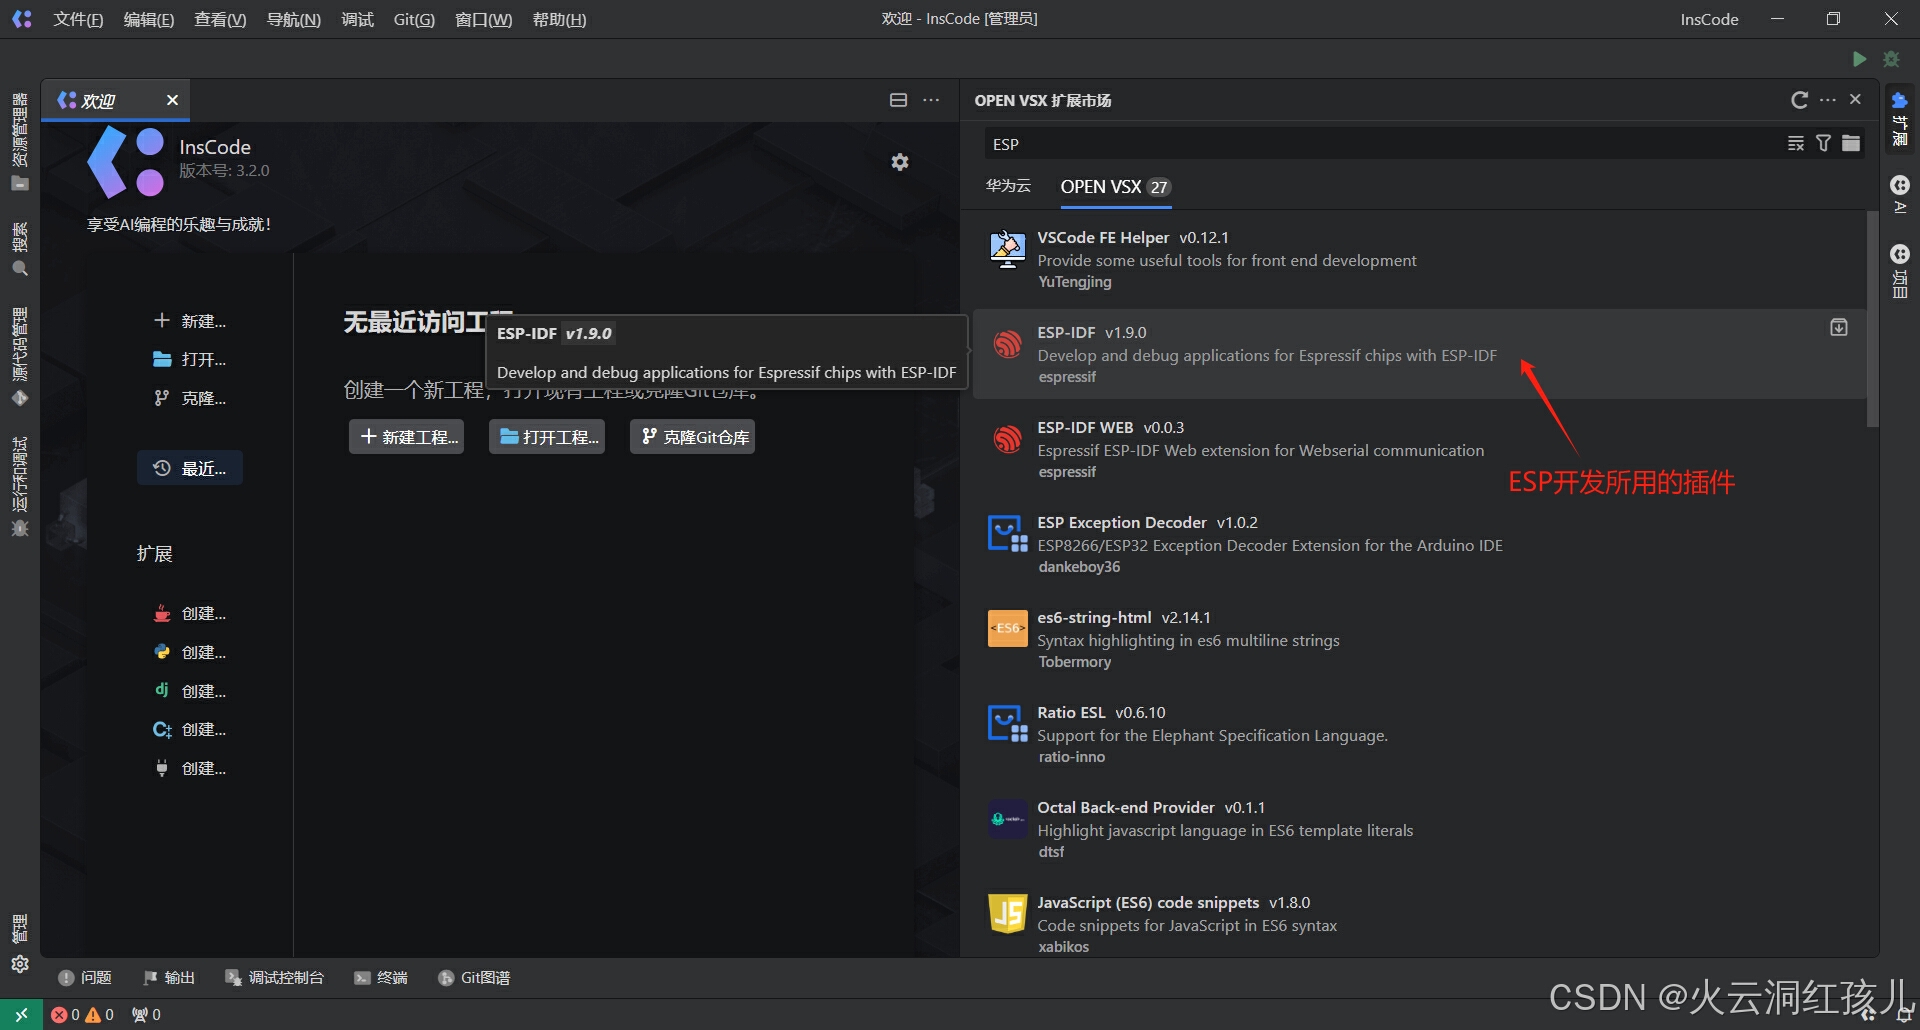This screenshot has width=1920, height=1030.
Task: Open welcome page settings gear
Action: (900, 162)
